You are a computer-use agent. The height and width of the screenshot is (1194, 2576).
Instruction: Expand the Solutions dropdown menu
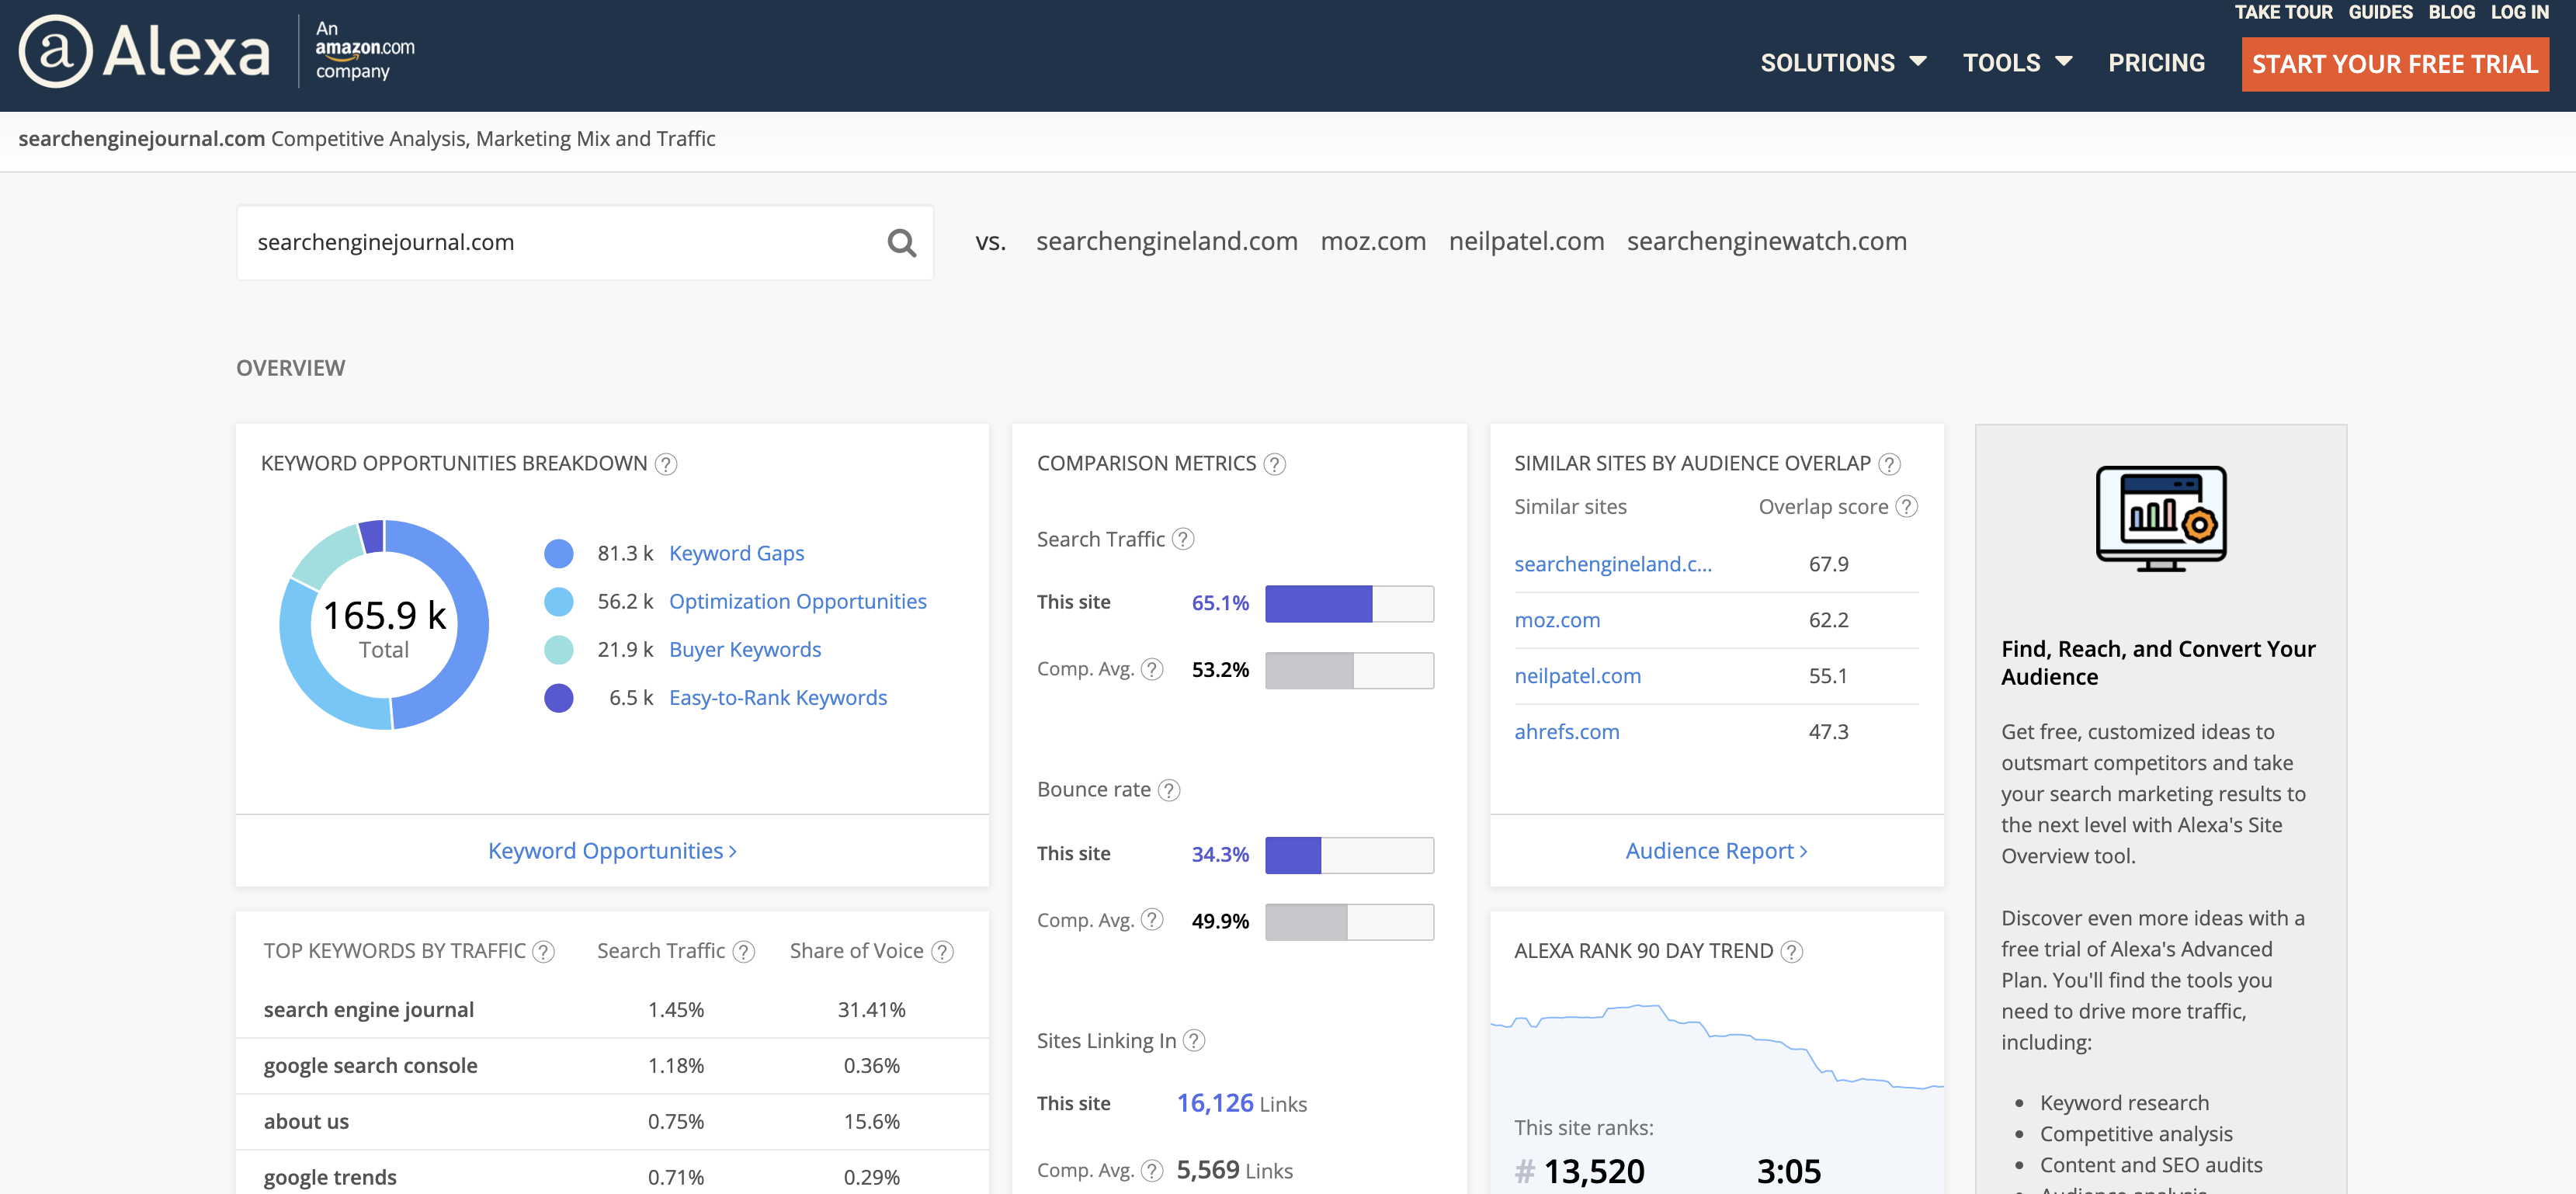point(1843,63)
